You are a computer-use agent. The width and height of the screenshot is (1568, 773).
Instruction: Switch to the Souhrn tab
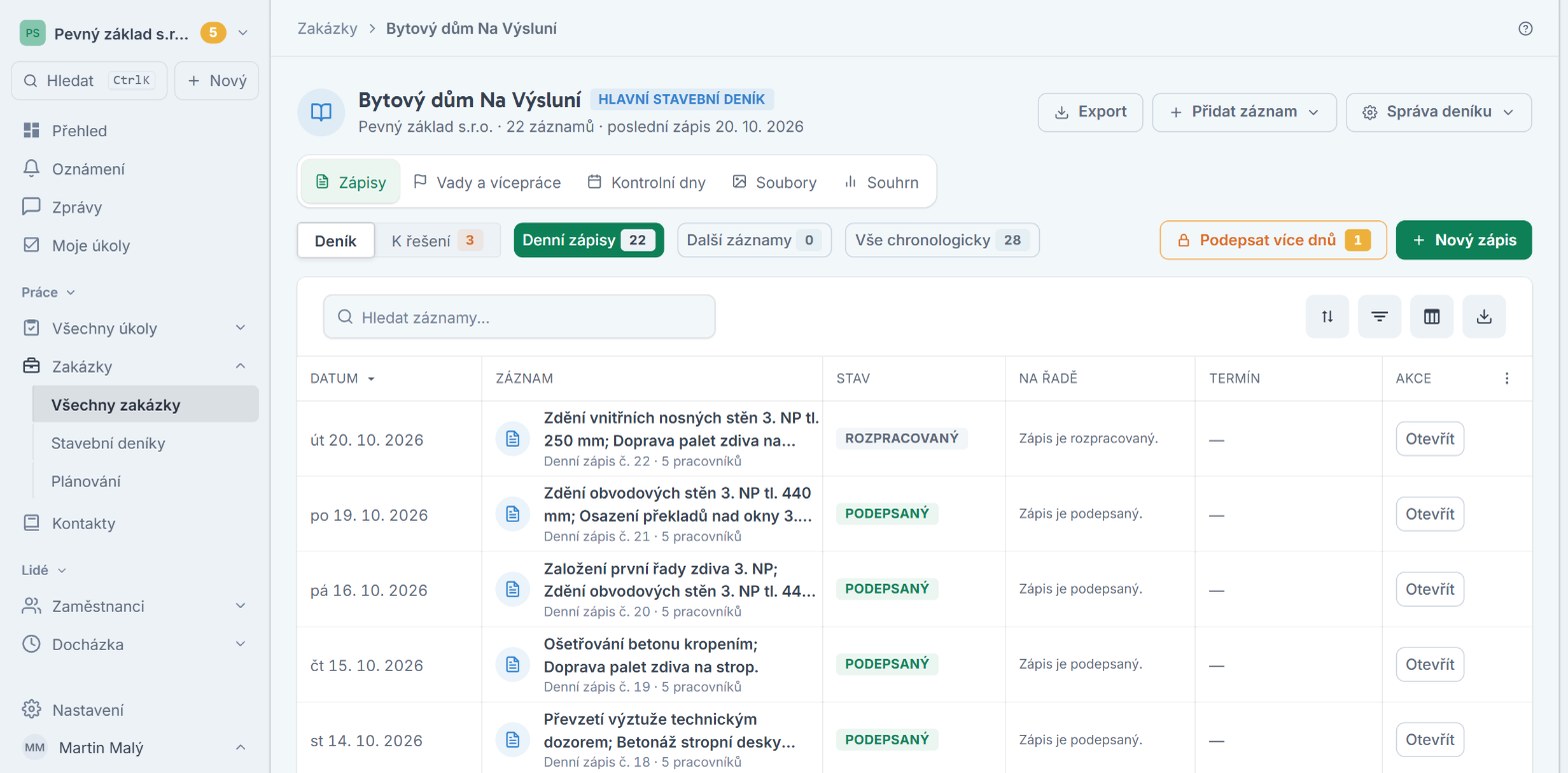[881, 182]
